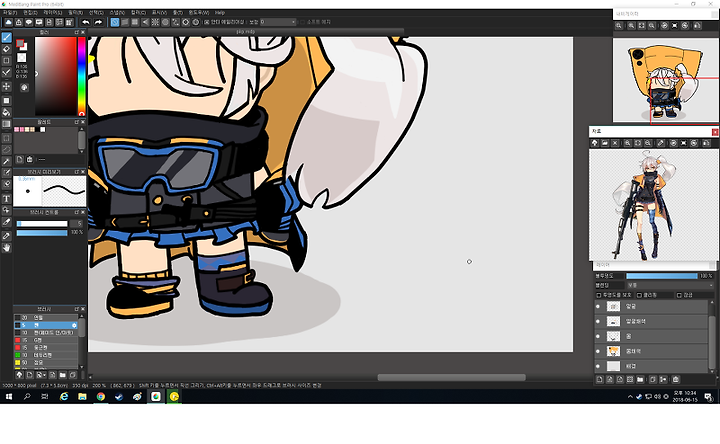
Task: Undock the brush preview panel
Action: [x=77, y=172]
